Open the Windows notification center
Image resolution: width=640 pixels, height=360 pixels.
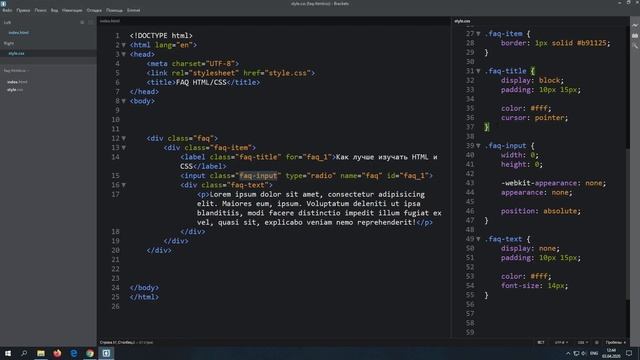[629, 353]
